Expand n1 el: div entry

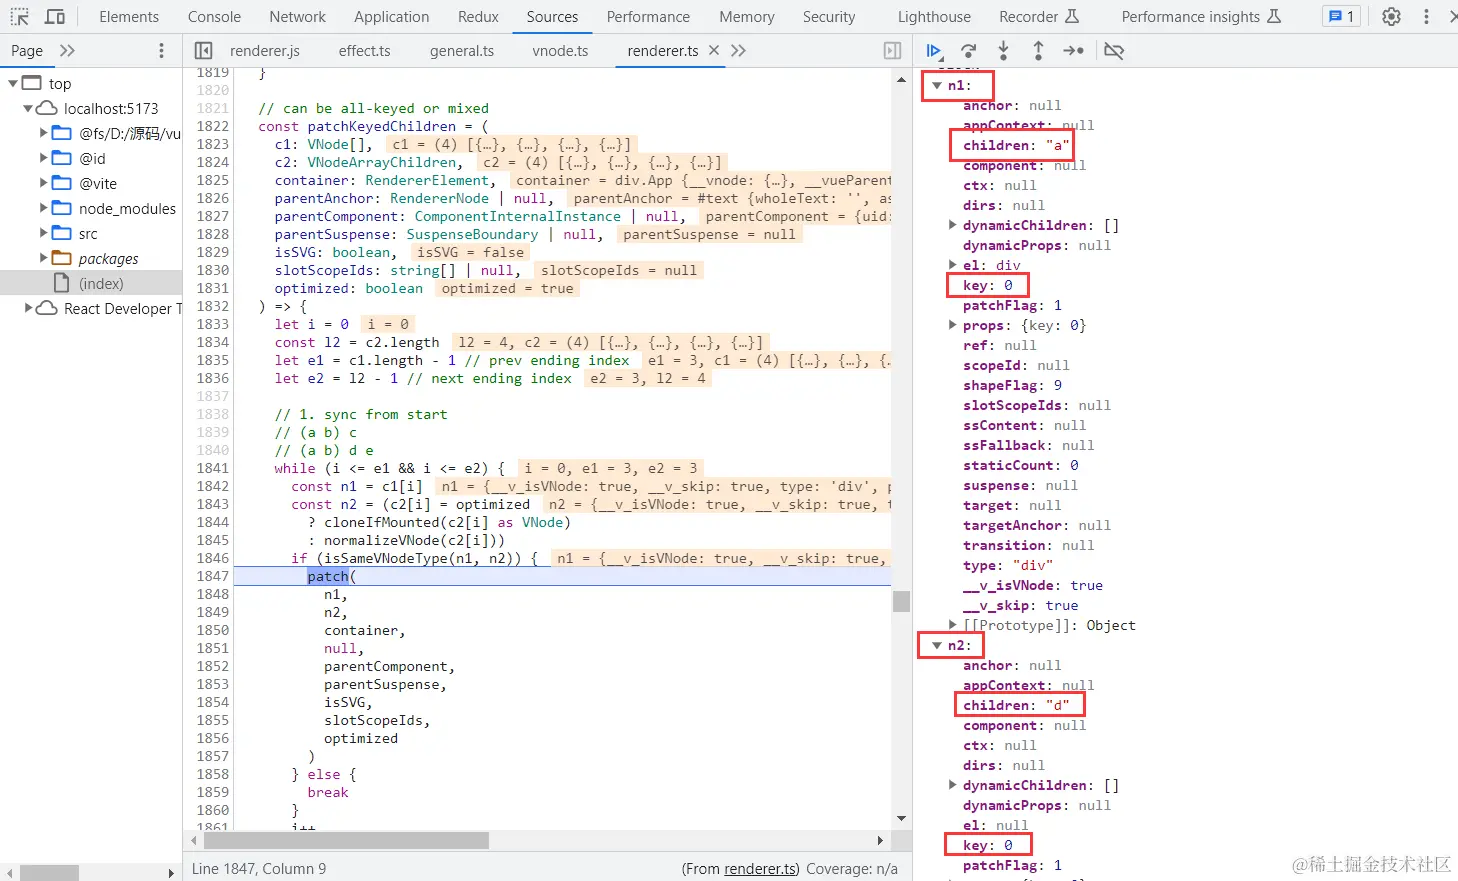point(953,266)
